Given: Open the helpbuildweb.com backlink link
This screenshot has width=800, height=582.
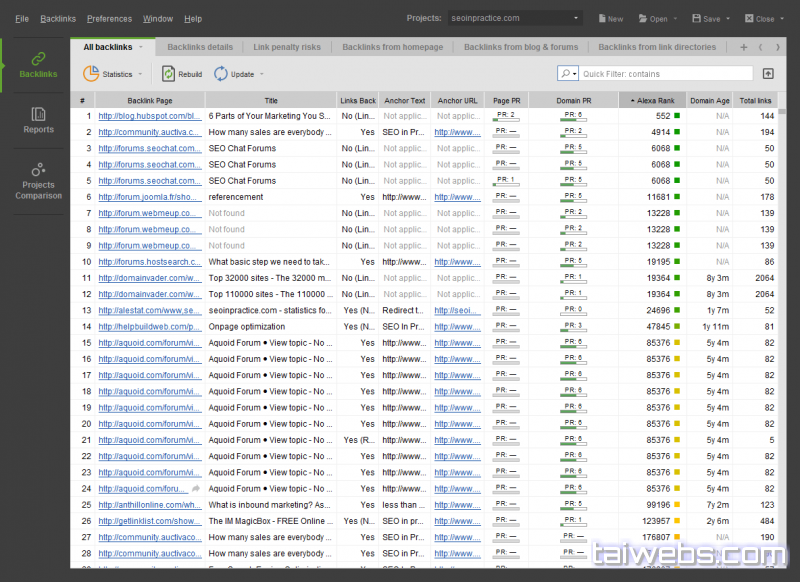Looking at the screenshot, I should coord(149,327).
